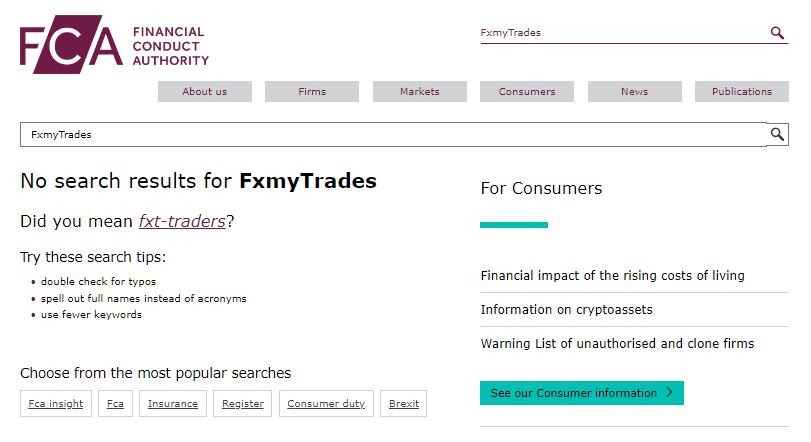
Task: Open Information on cryptoassets link
Action: [566, 310]
